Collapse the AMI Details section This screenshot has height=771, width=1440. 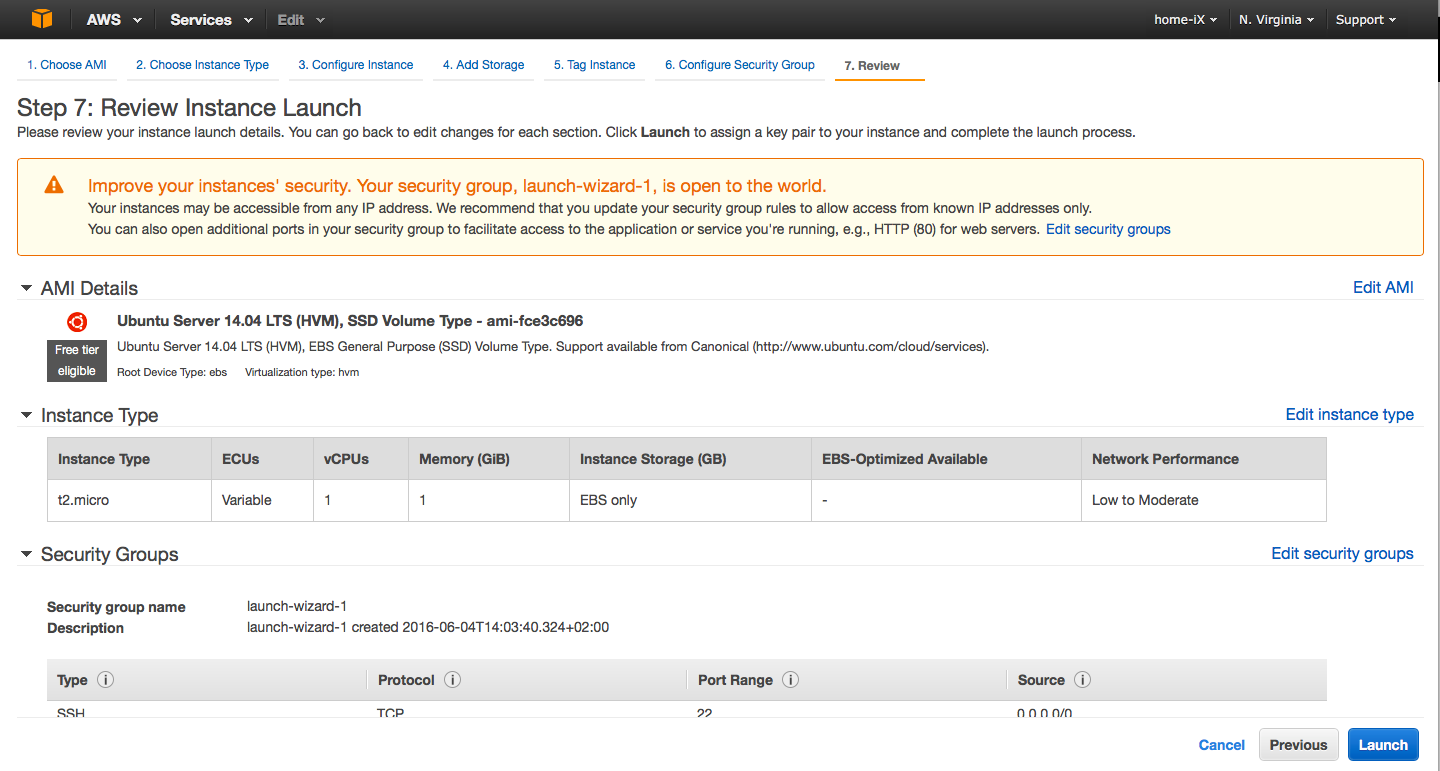click(27, 288)
